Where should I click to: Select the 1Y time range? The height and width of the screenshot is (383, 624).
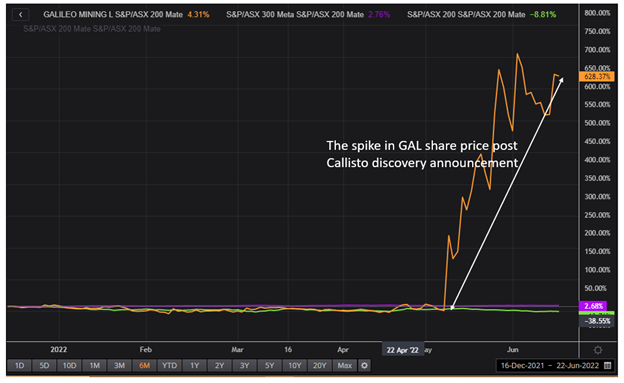pos(195,365)
